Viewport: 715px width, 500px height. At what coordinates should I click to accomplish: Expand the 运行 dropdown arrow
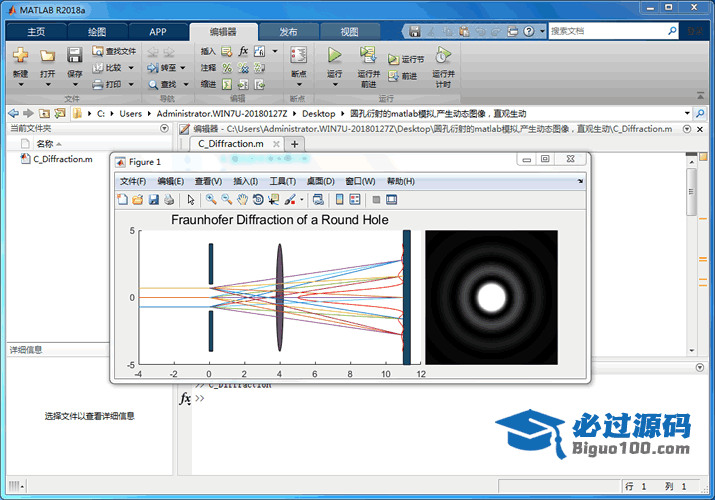pyautogui.click(x=335, y=85)
